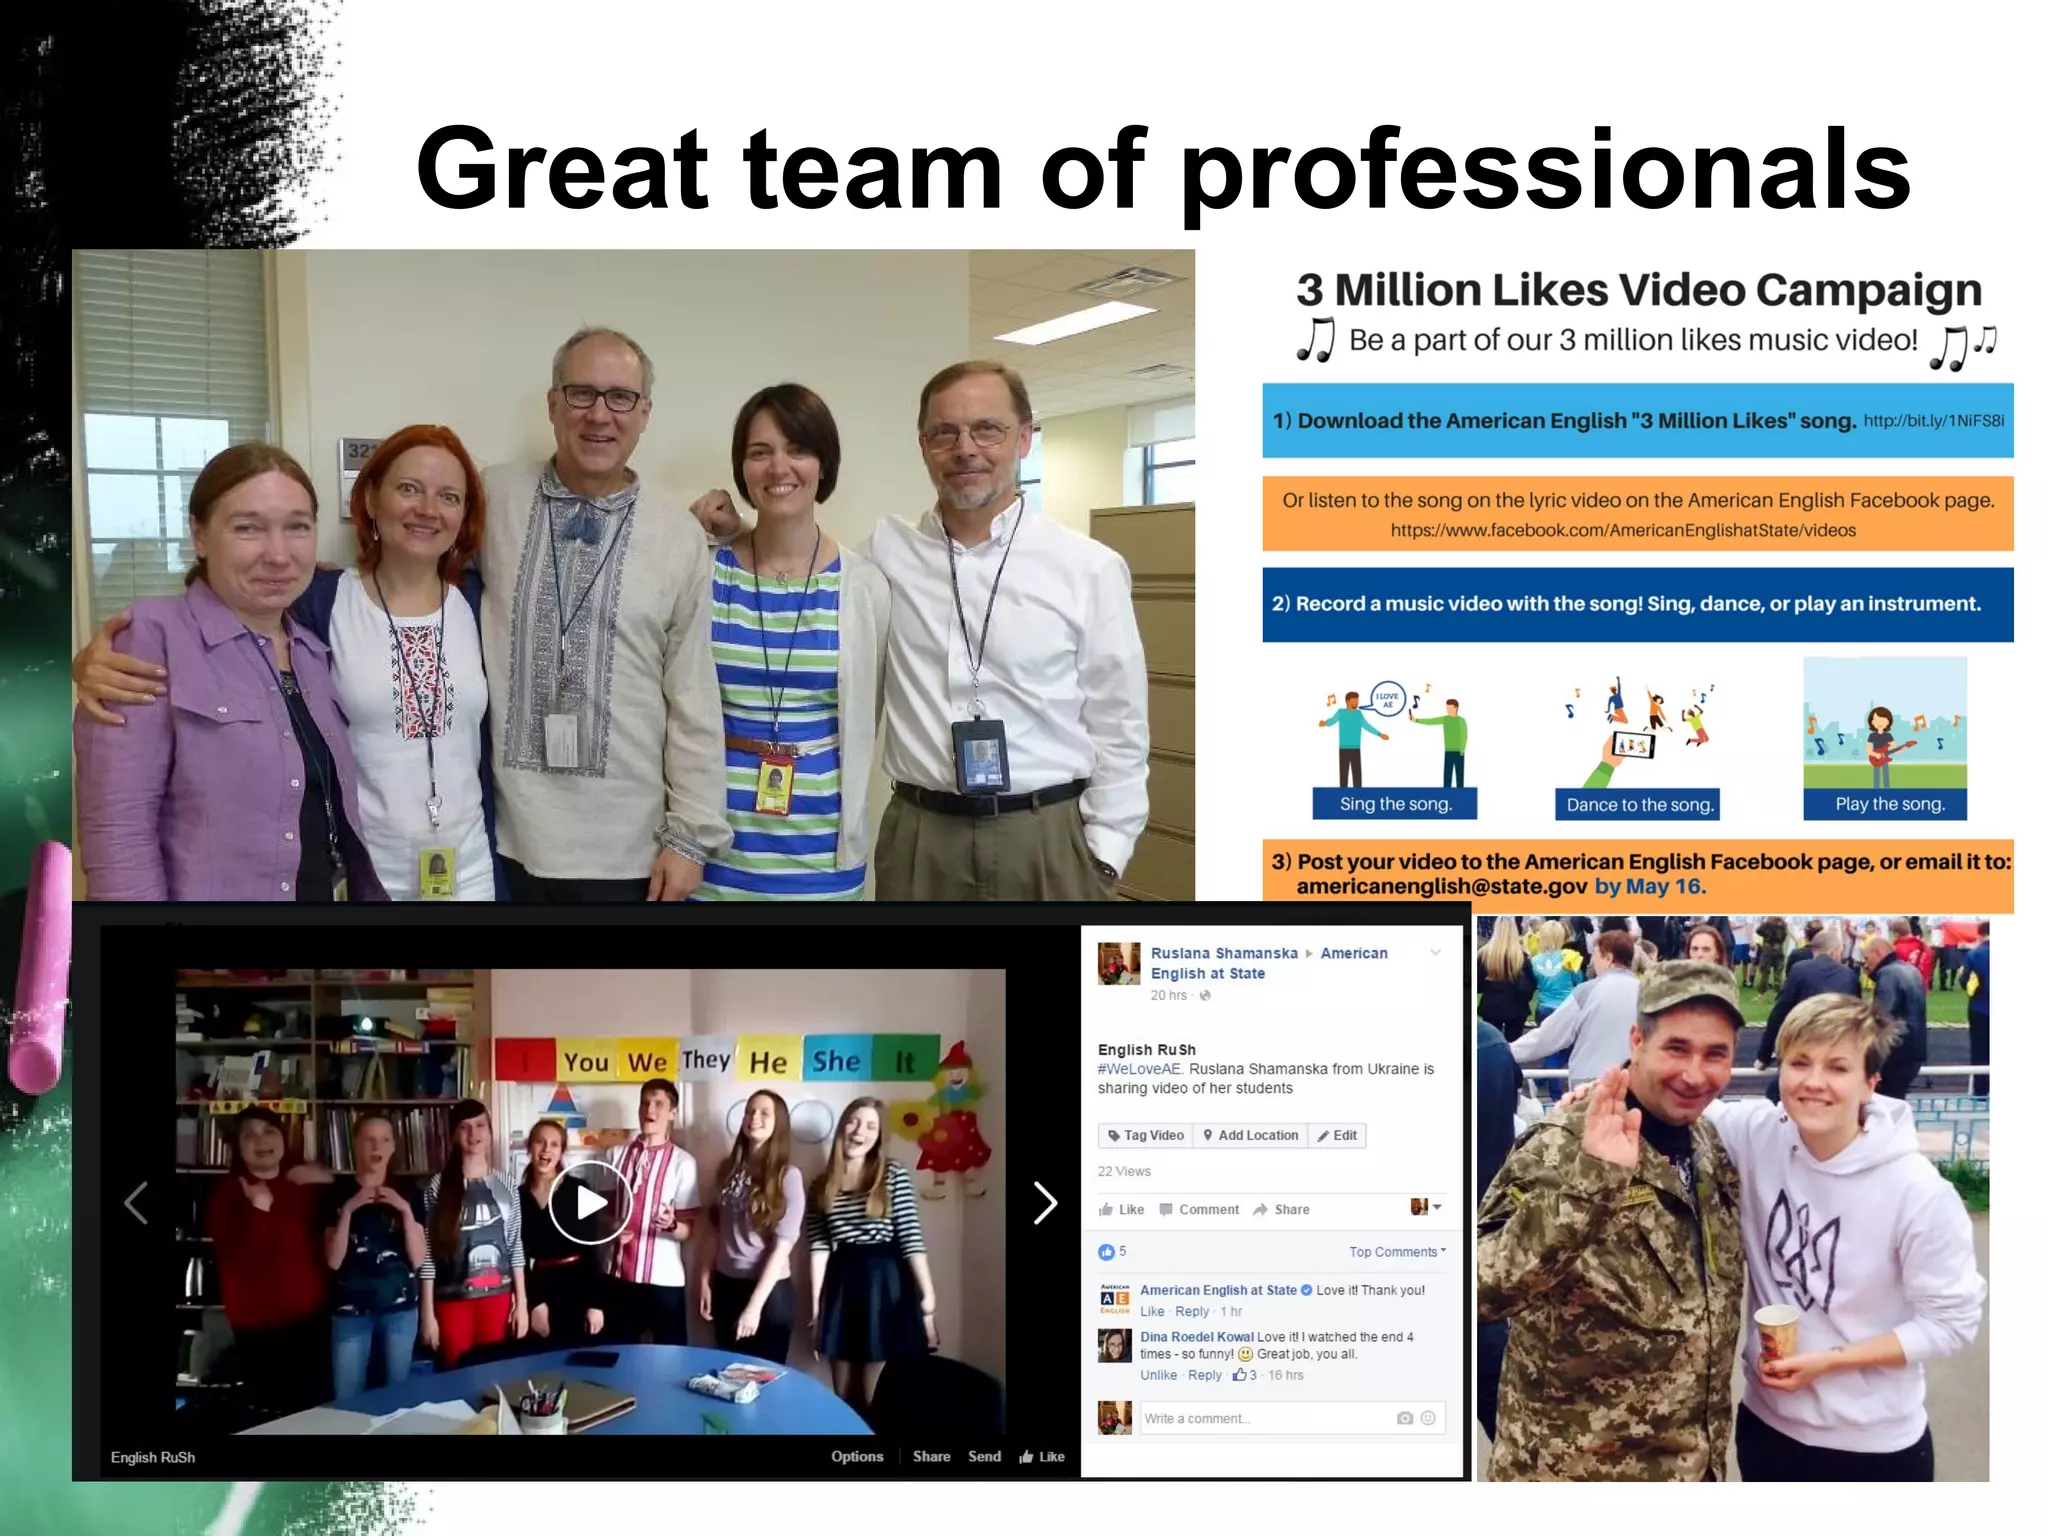Click the Sing the song label
Viewport: 2048px width, 1536px height.
(1395, 804)
